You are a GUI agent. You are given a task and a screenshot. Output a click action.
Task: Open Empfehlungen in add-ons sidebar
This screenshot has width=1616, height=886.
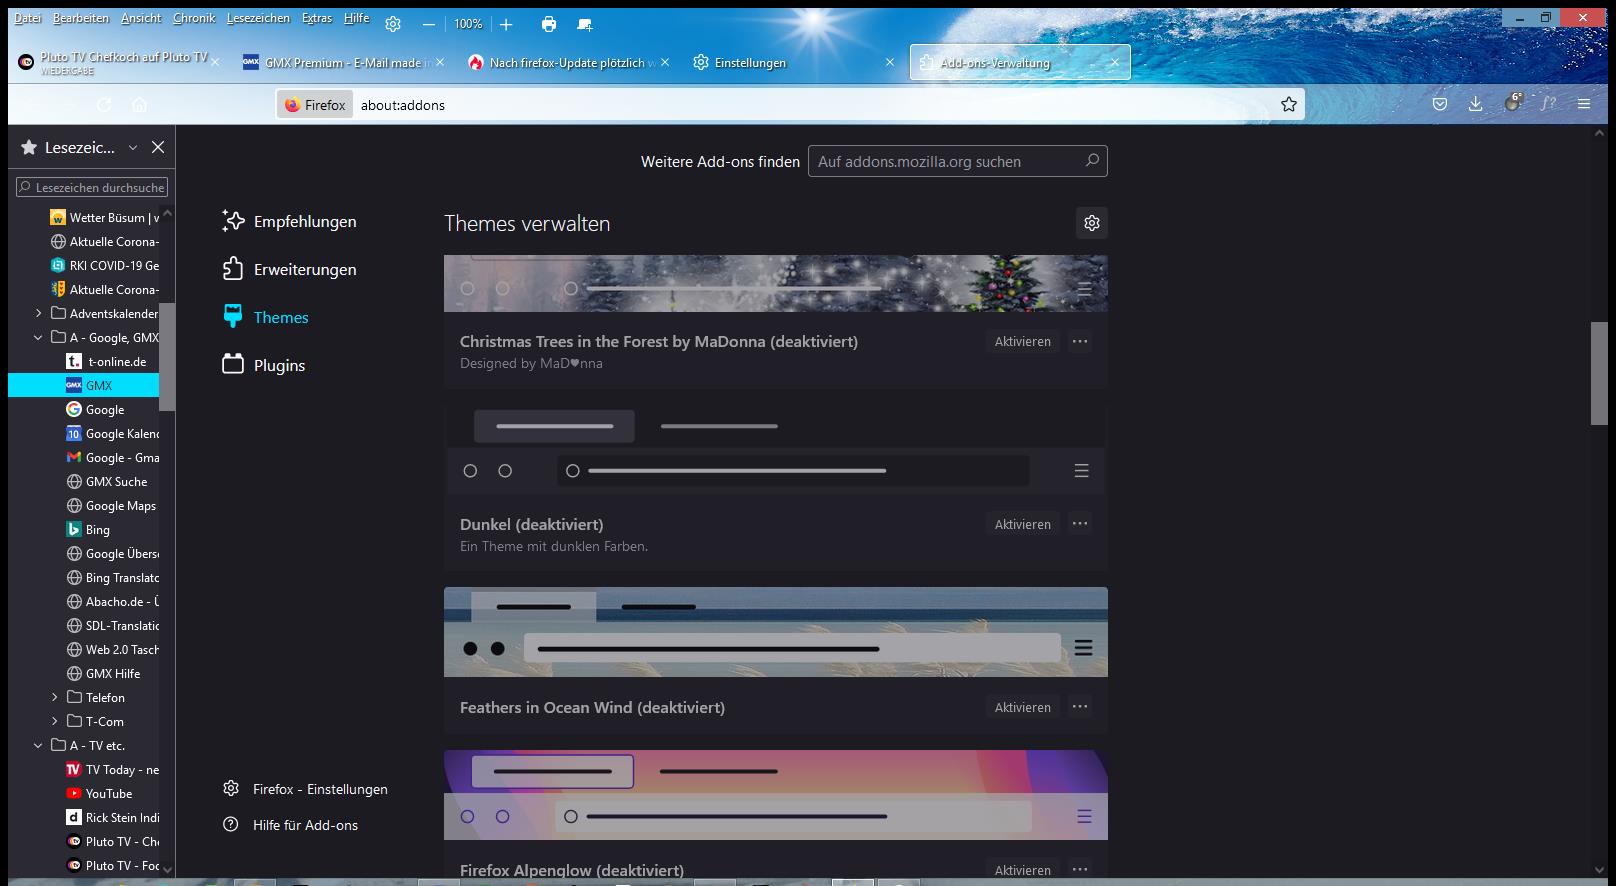pos(289,221)
